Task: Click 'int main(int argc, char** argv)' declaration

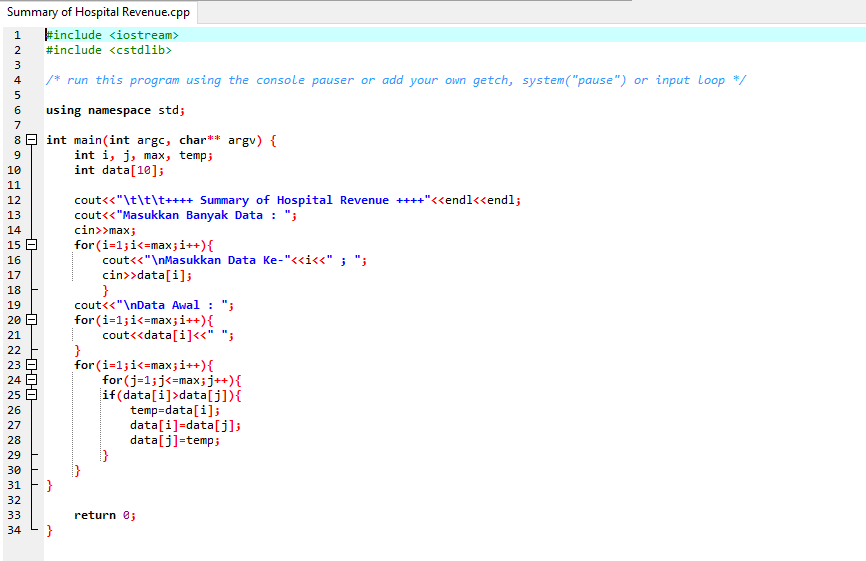Action: 154,140
